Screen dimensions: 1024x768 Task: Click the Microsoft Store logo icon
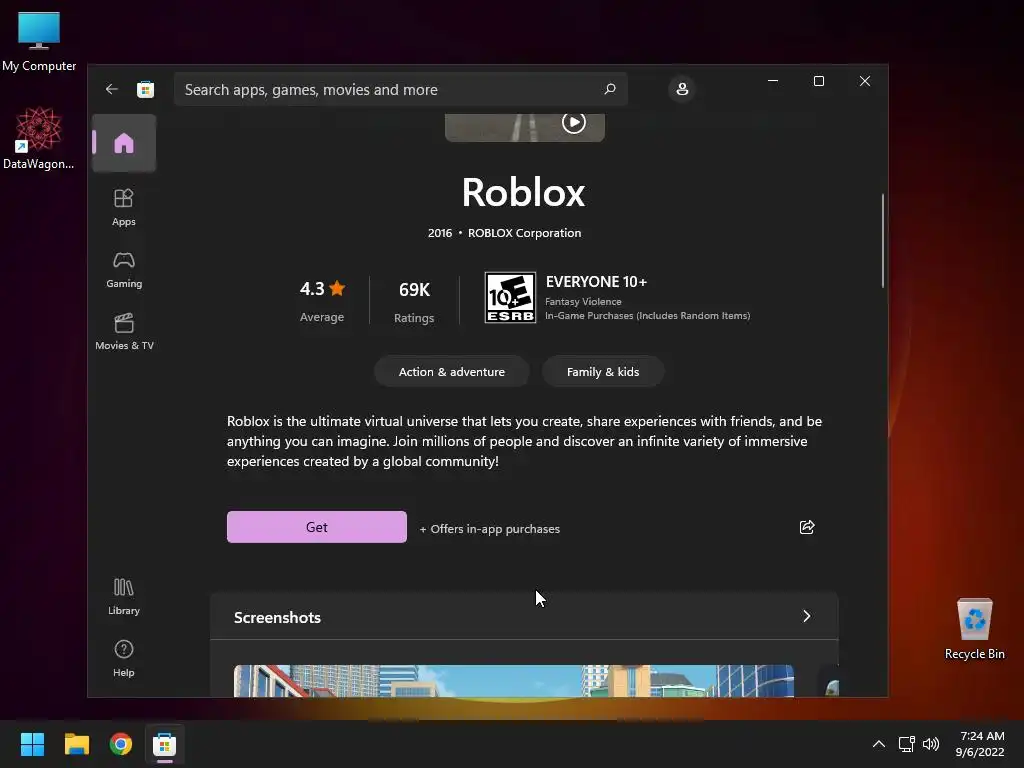pyautogui.click(x=146, y=89)
